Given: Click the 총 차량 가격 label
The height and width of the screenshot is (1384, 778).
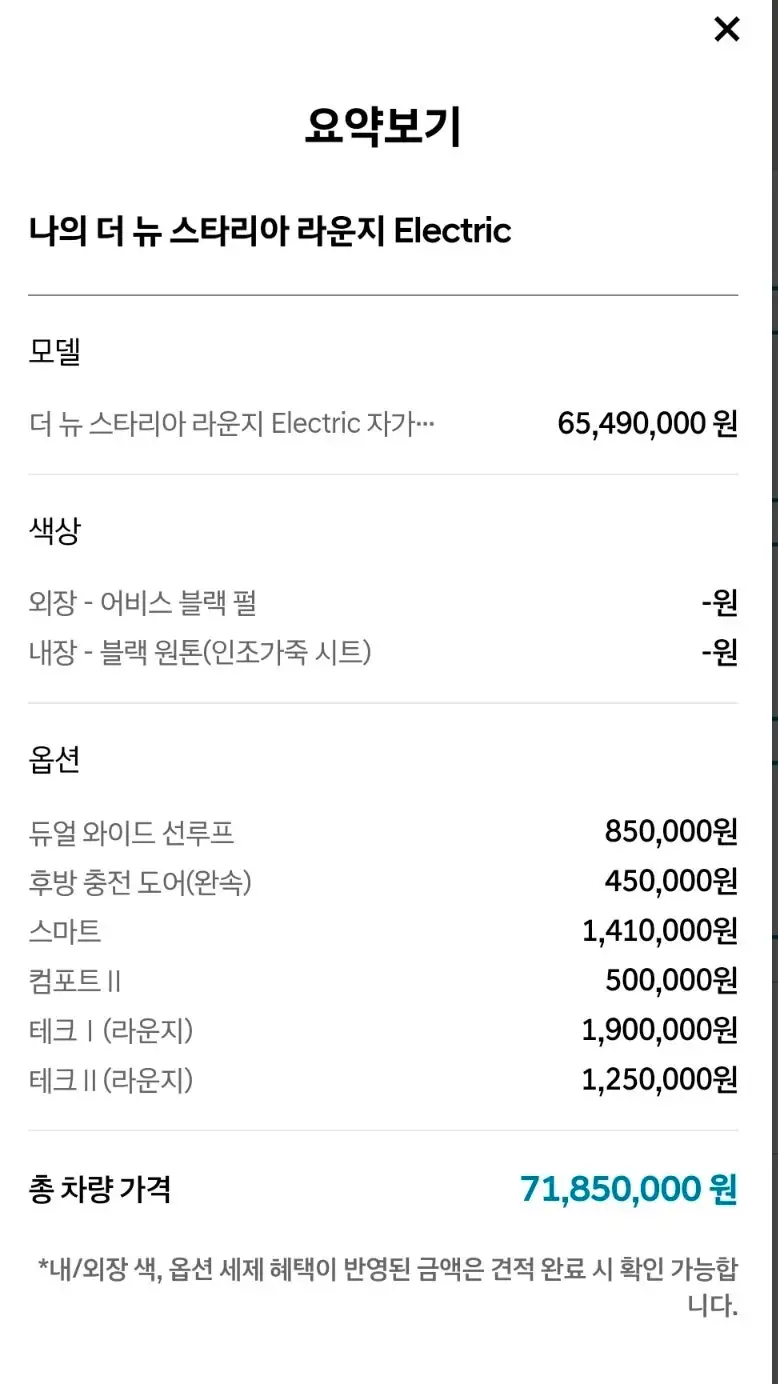Looking at the screenshot, I should 100,1189.
